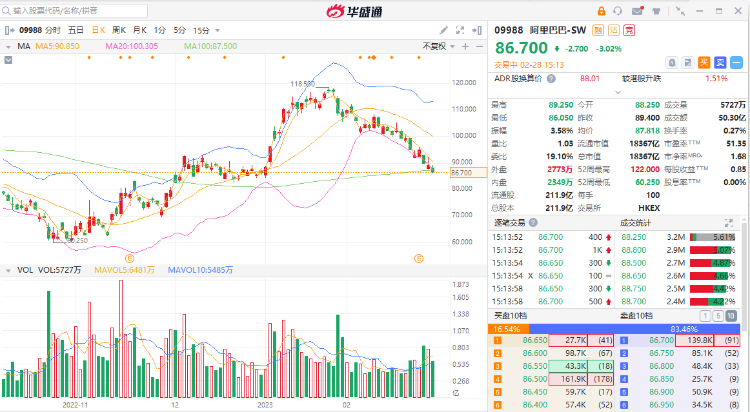Image resolution: width=750 pixels, height=412 pixels.
Task: Expand the ADR info chevron
Action: tap(741, 78)
